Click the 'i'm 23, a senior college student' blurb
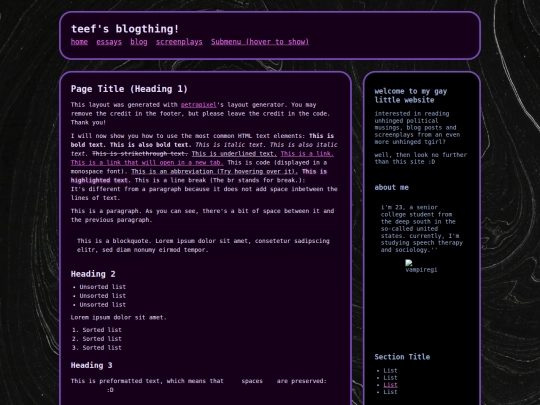Image resolution: width=540 pixels, height=405 pixels. 422,229
